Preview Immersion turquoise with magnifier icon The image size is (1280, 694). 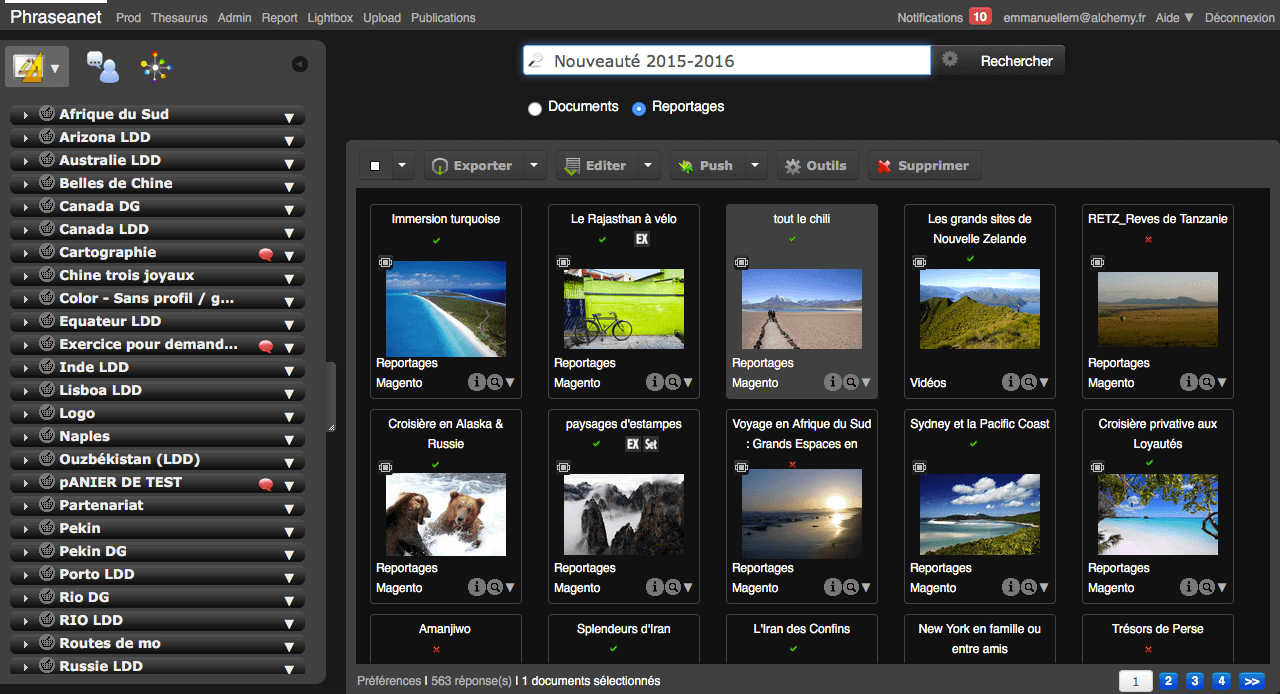(494, 382)
